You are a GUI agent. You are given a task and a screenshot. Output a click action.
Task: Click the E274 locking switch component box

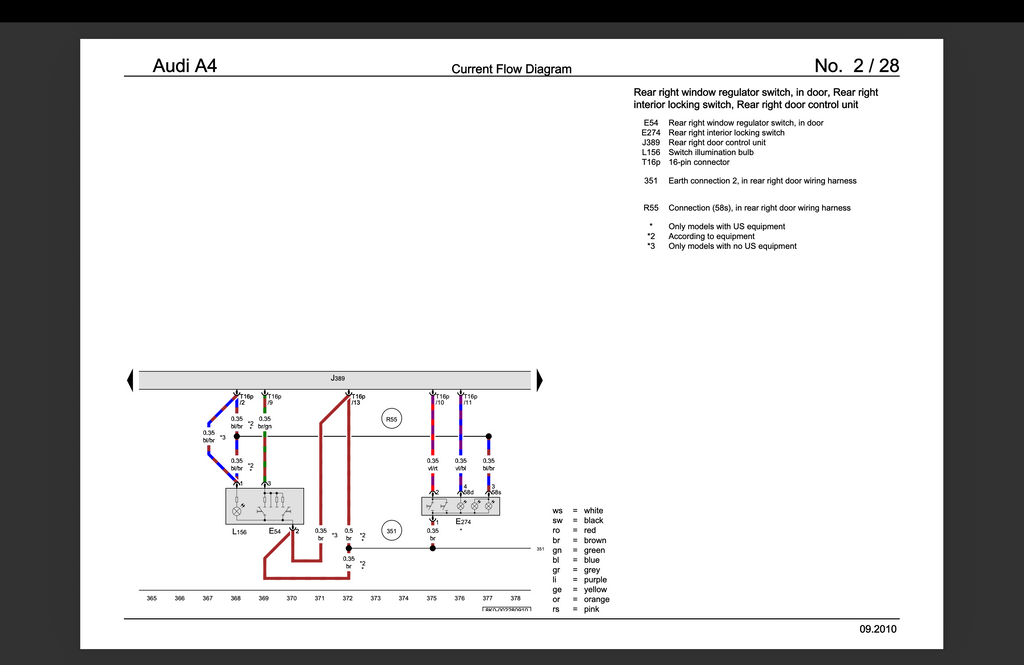pyautogui.click(x=460, y=506)
